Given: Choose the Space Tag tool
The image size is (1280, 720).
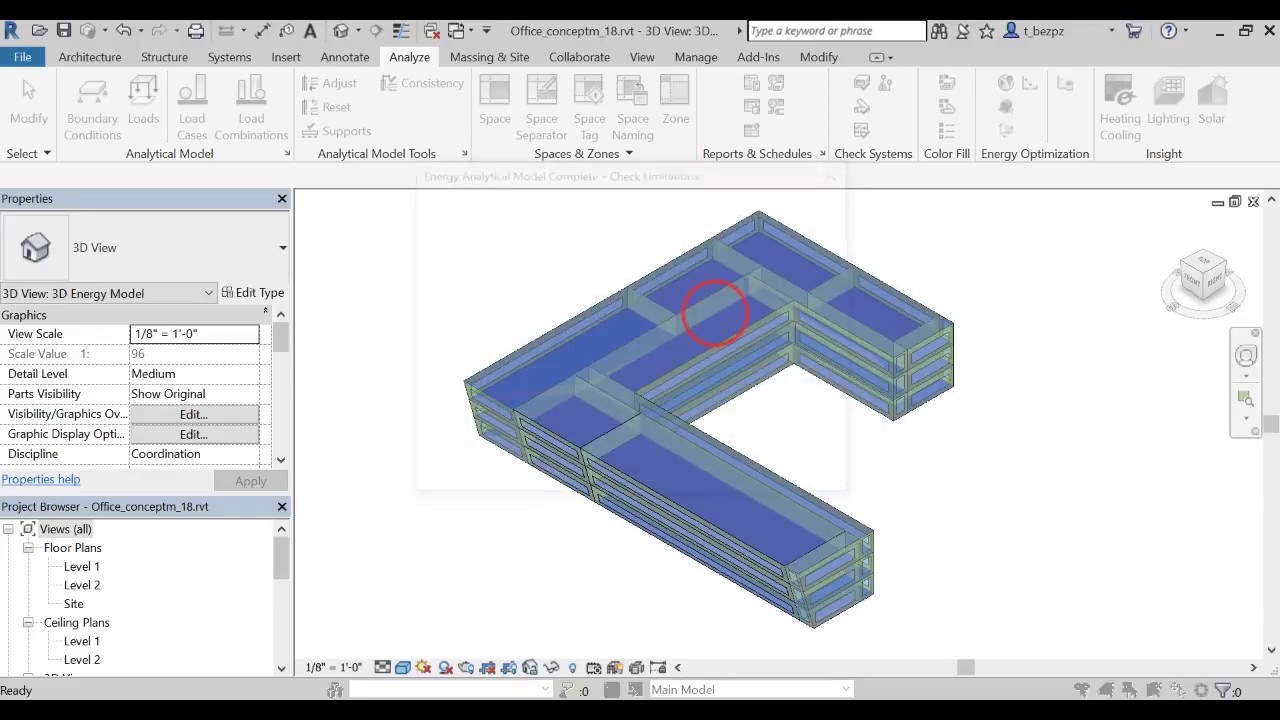Looking at the screenshot, I should point(589,108).
